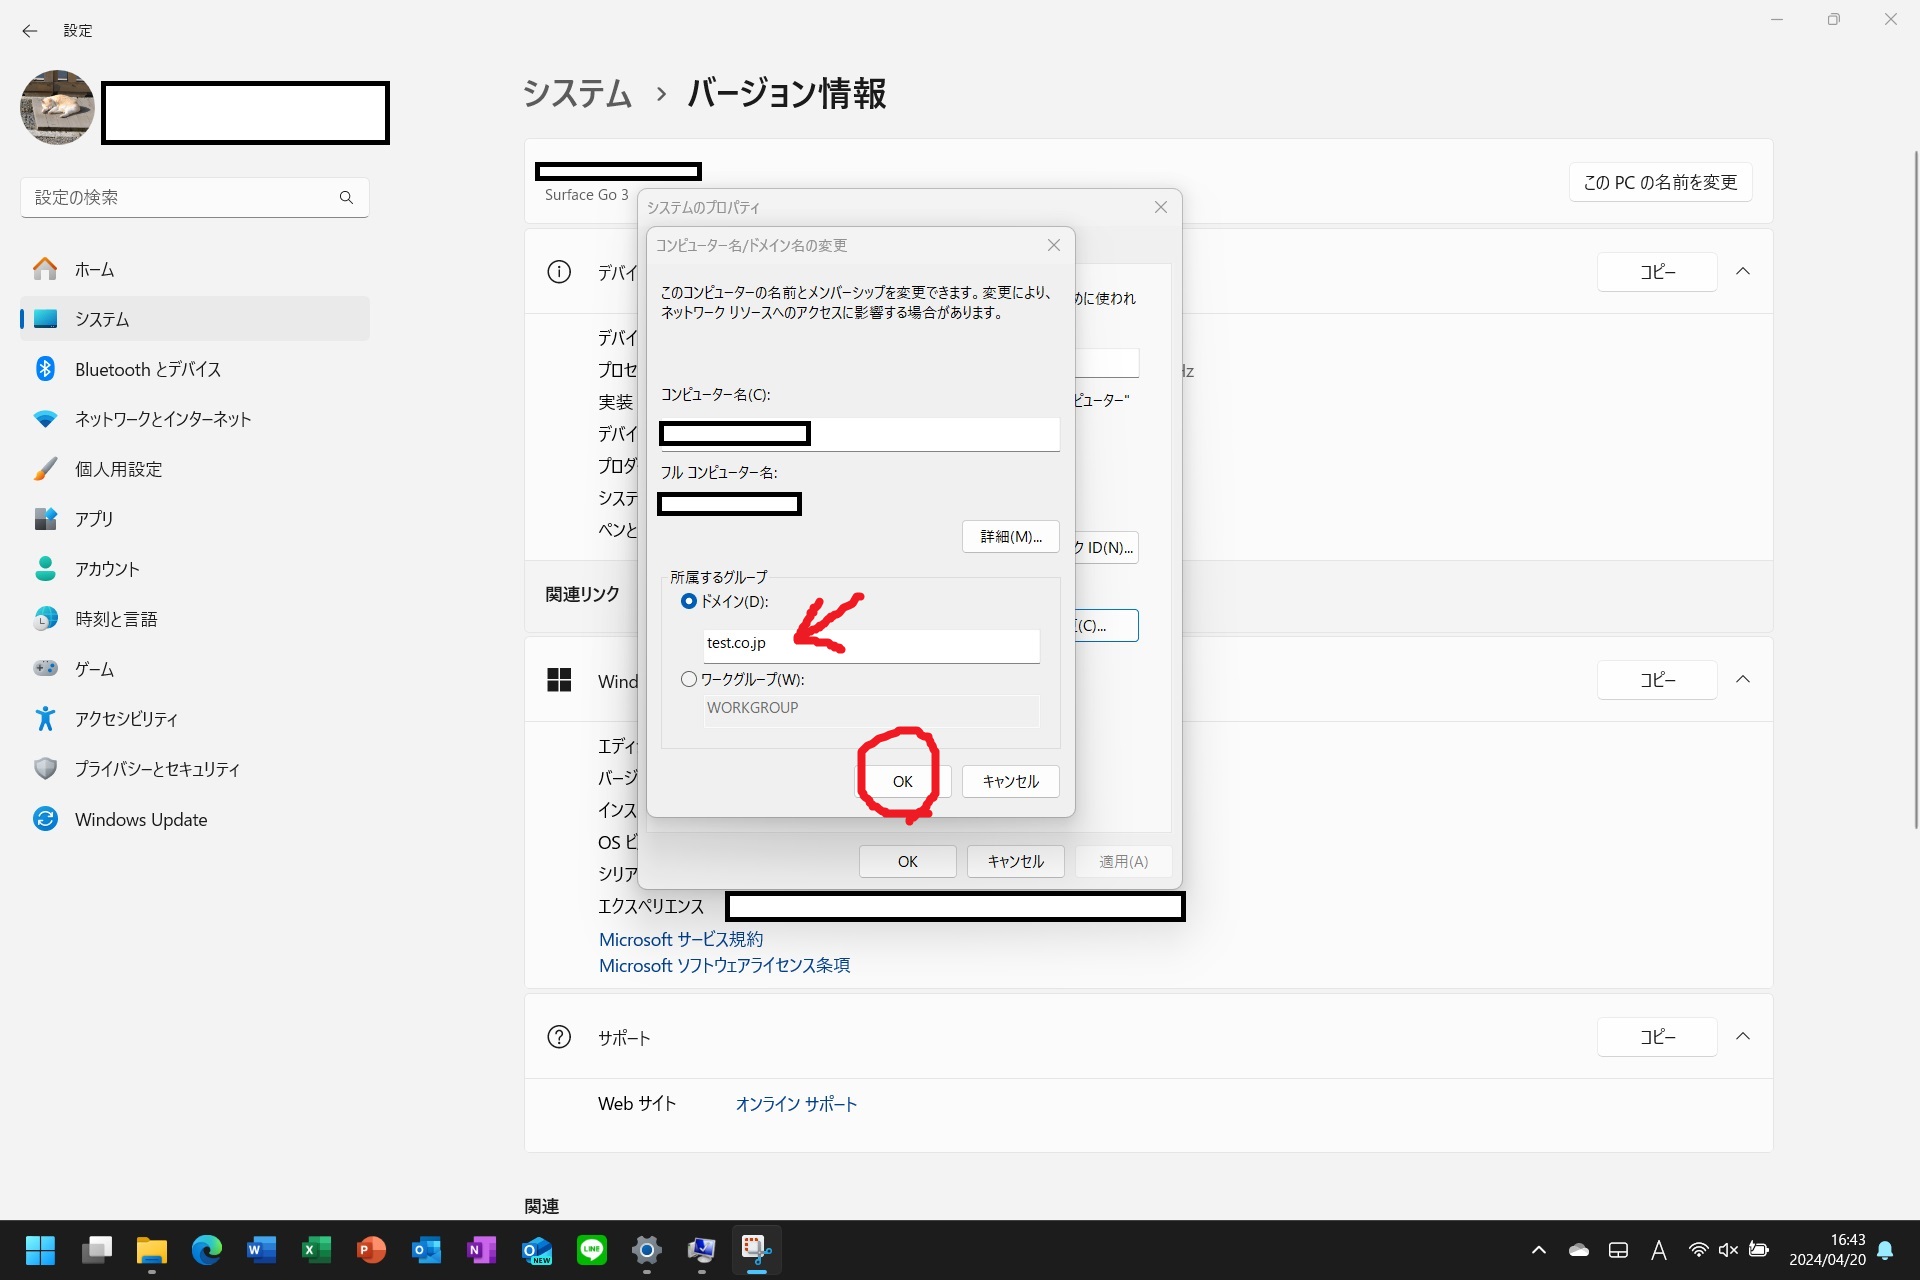
Task: Select Bluetooth とデバイス in the sidebar
Action: [146, 369]
